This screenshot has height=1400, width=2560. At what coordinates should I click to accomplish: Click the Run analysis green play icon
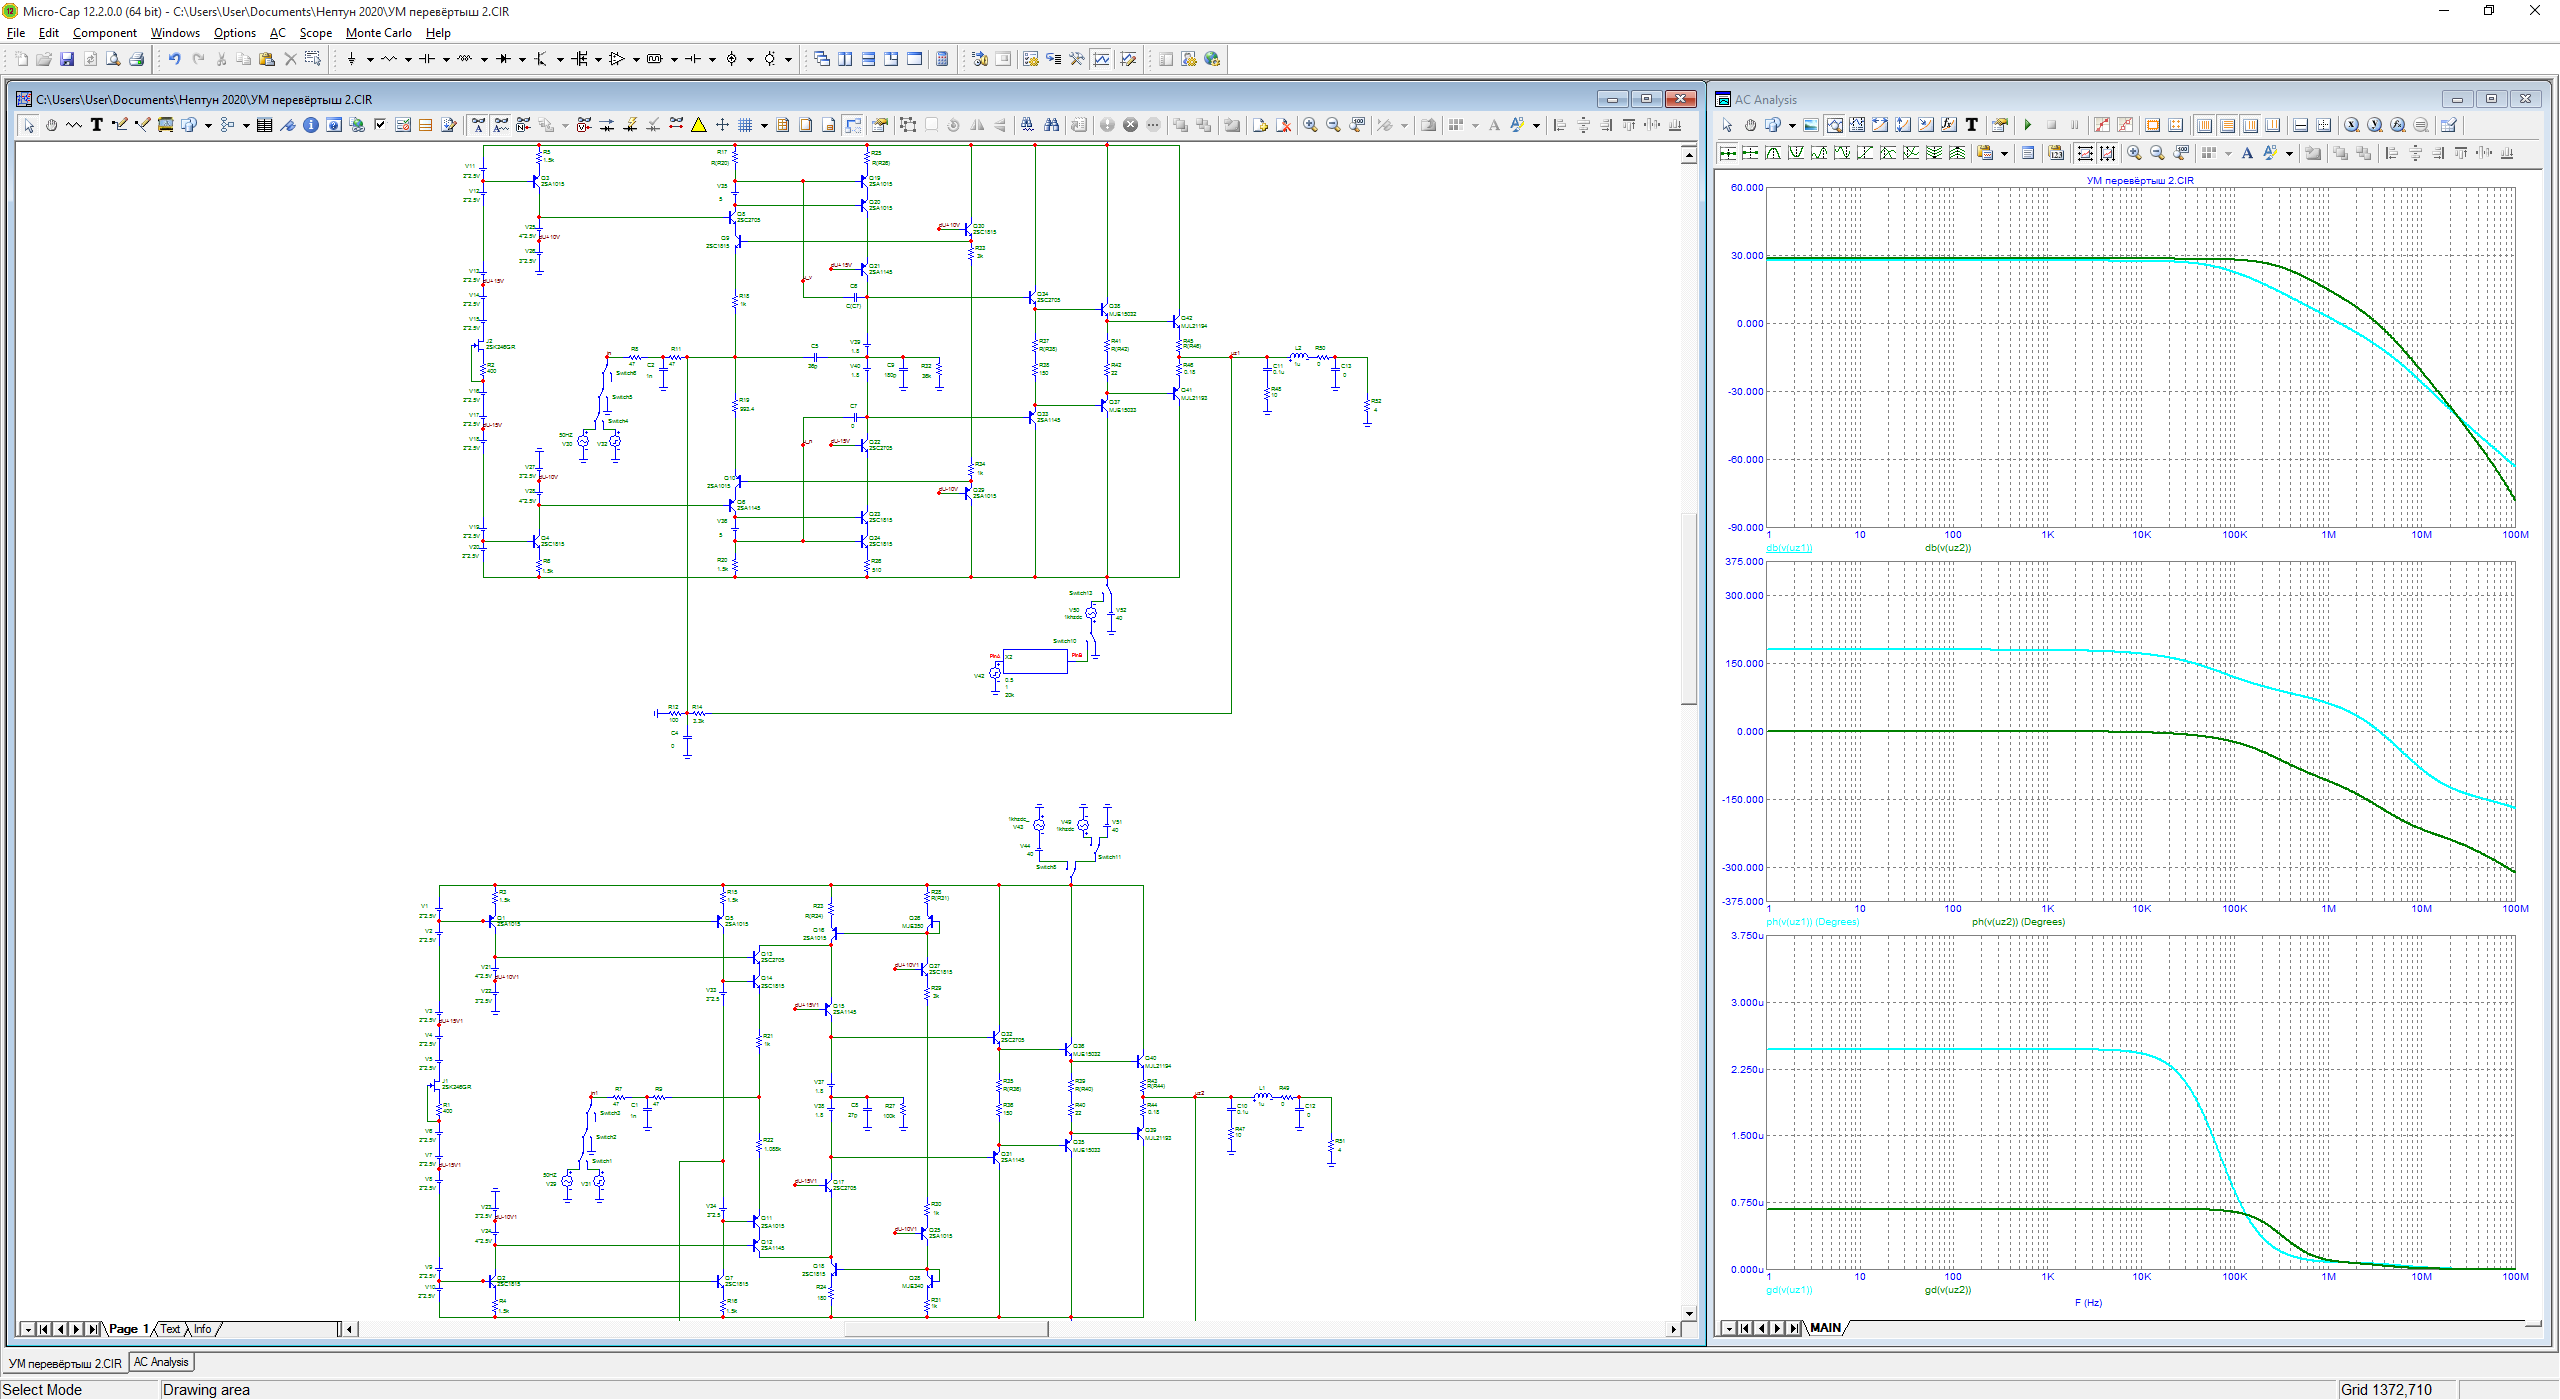2028,125
